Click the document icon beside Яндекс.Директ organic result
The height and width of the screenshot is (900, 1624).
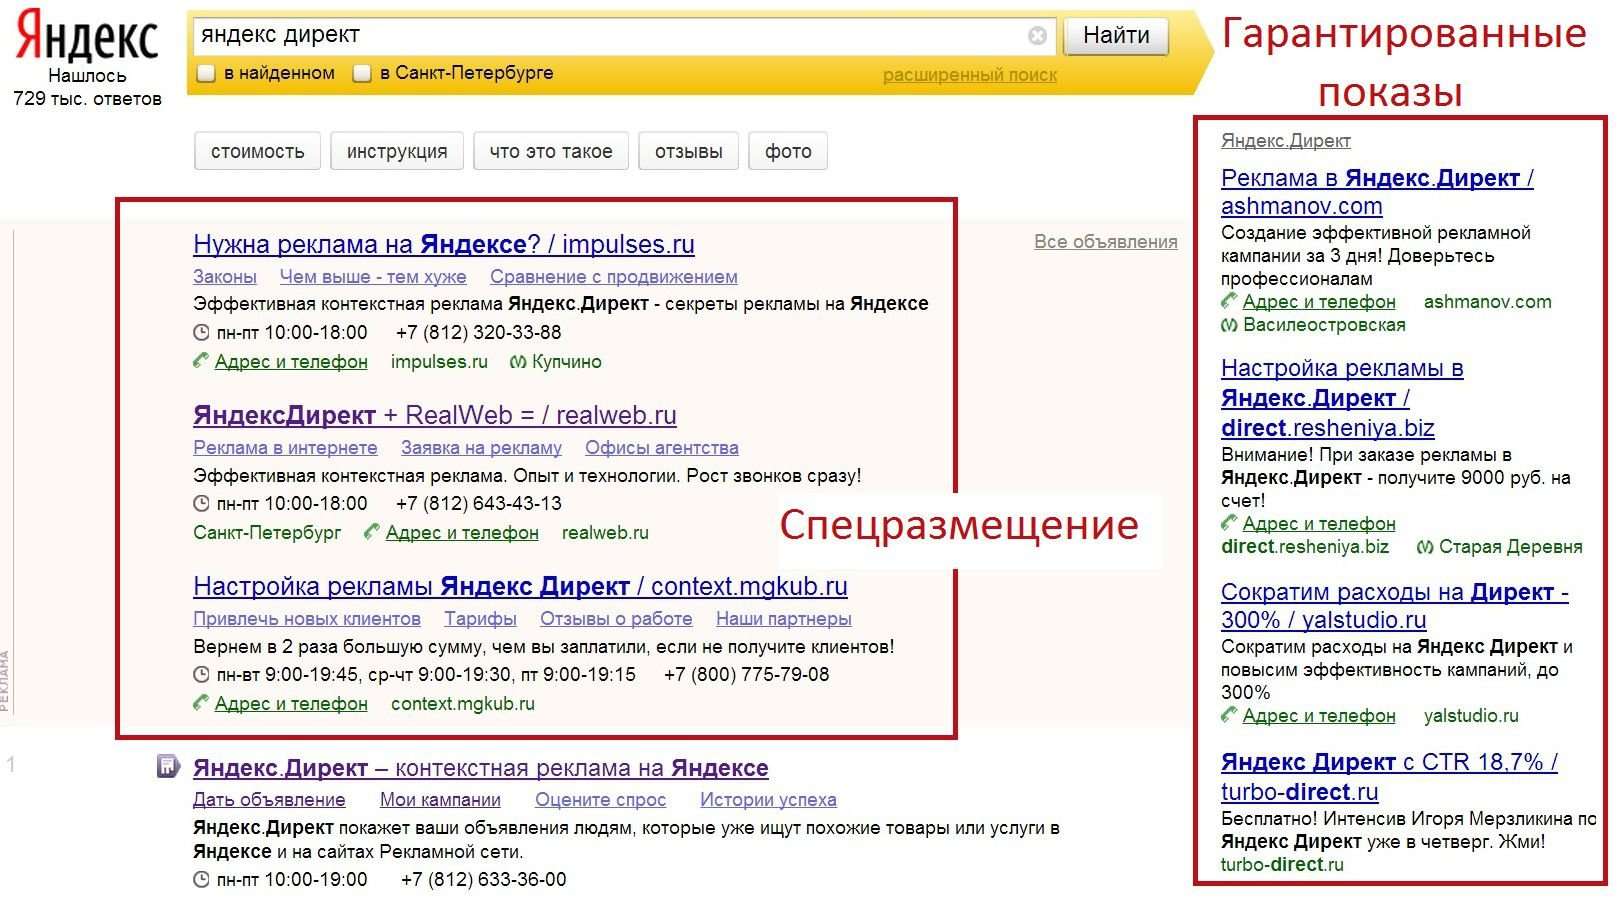(x=168, y=767)
